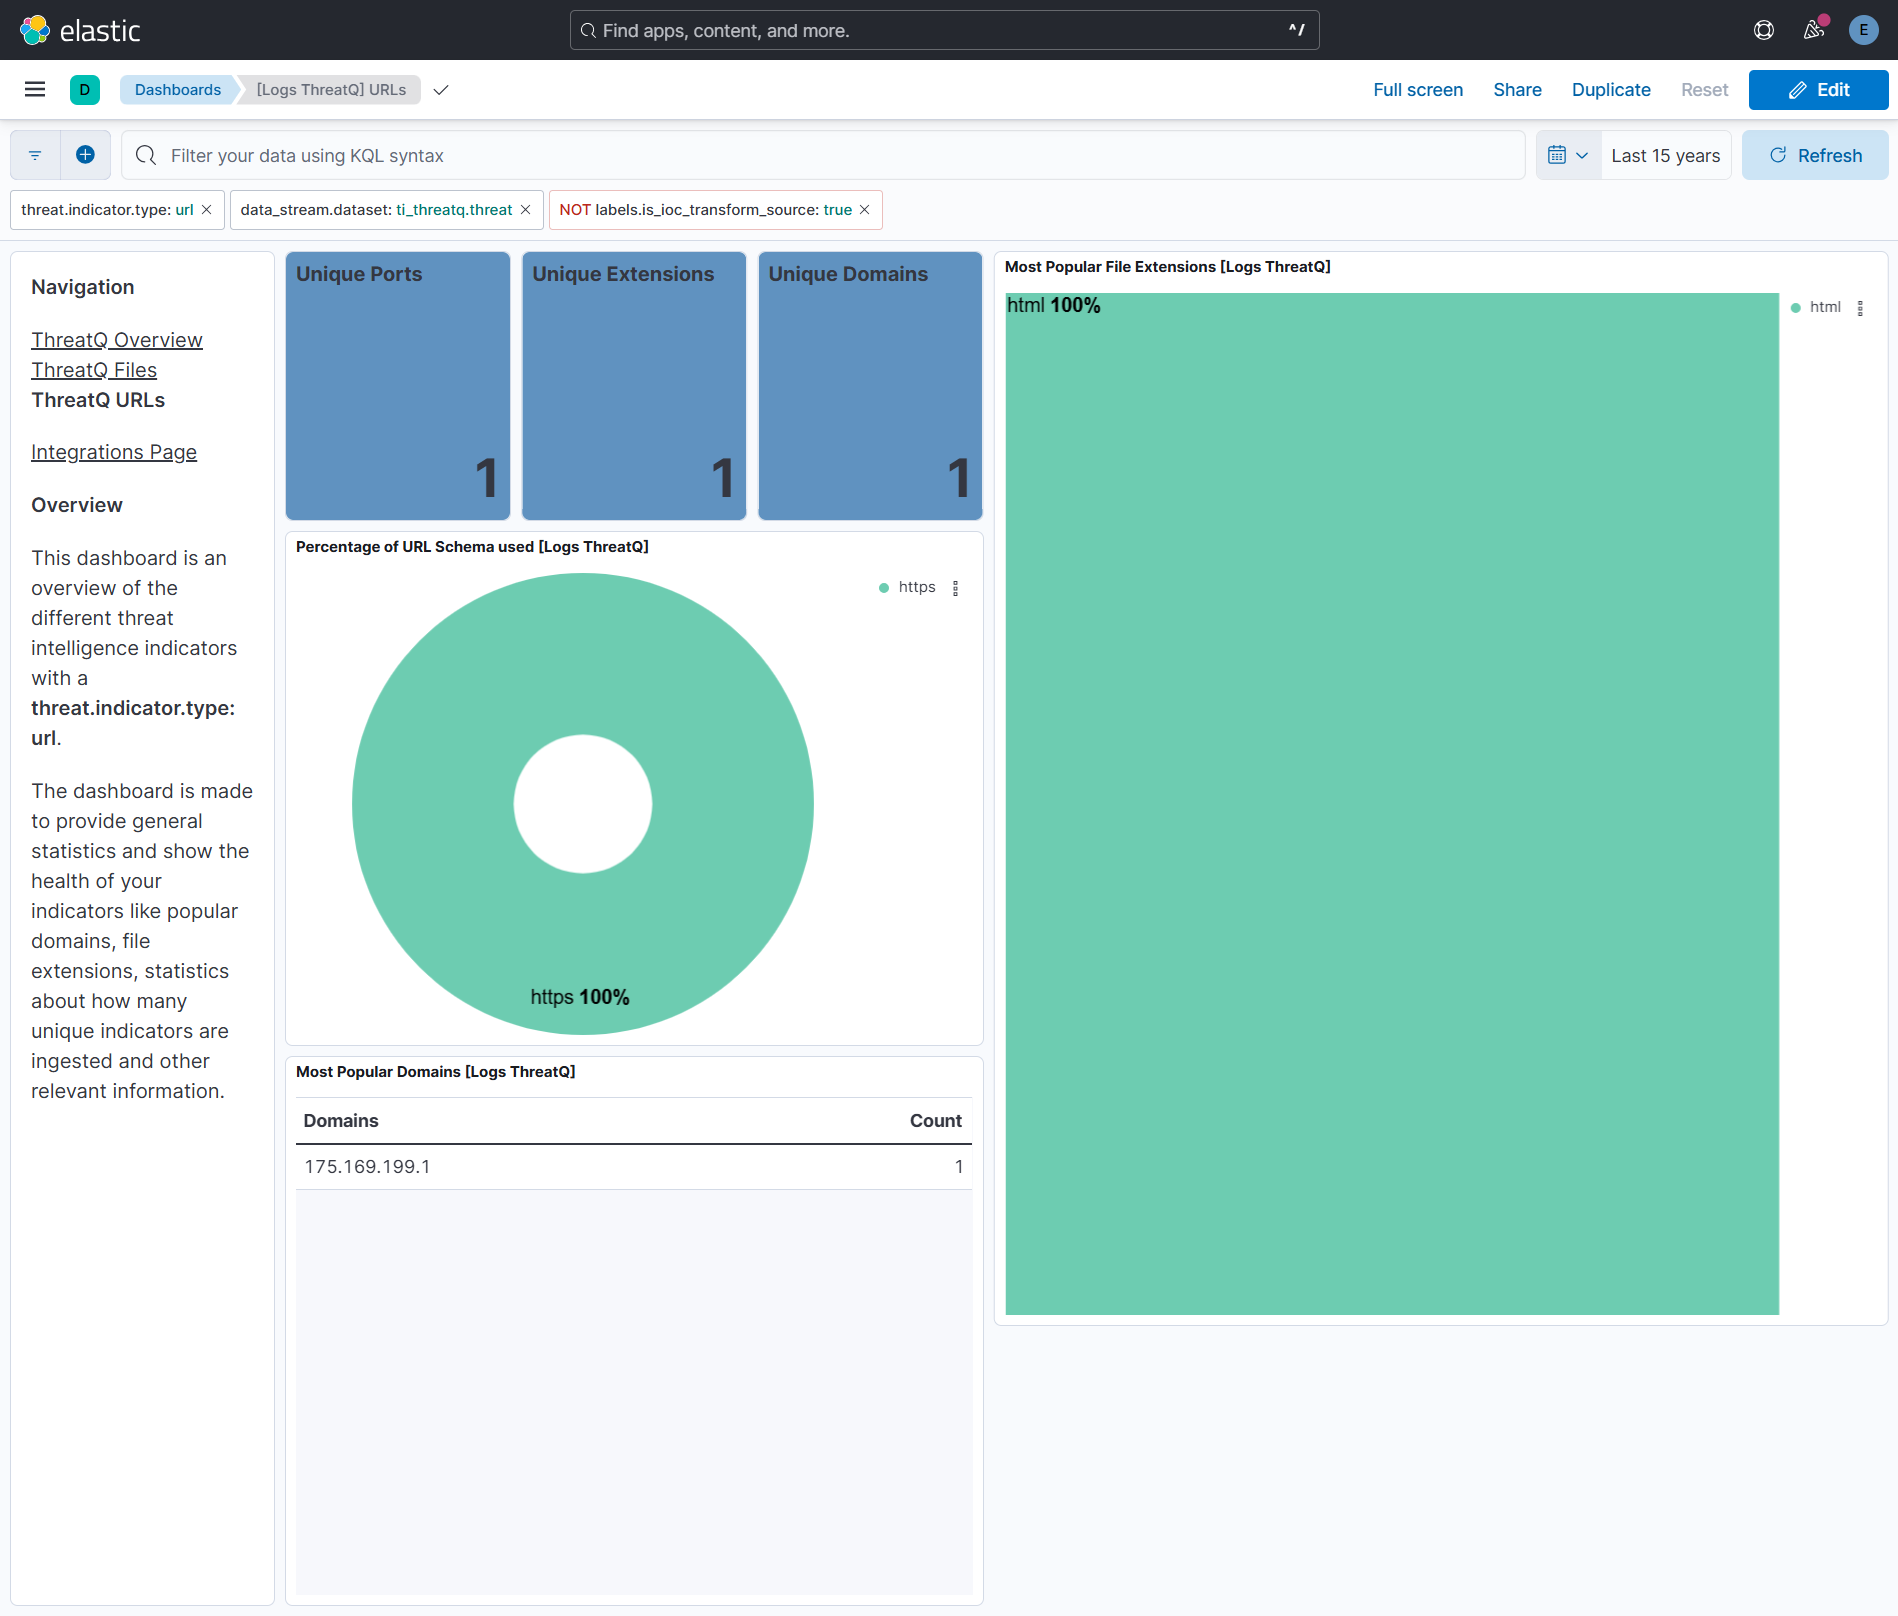Open the user avatar menu

[x=1863, y=30]
